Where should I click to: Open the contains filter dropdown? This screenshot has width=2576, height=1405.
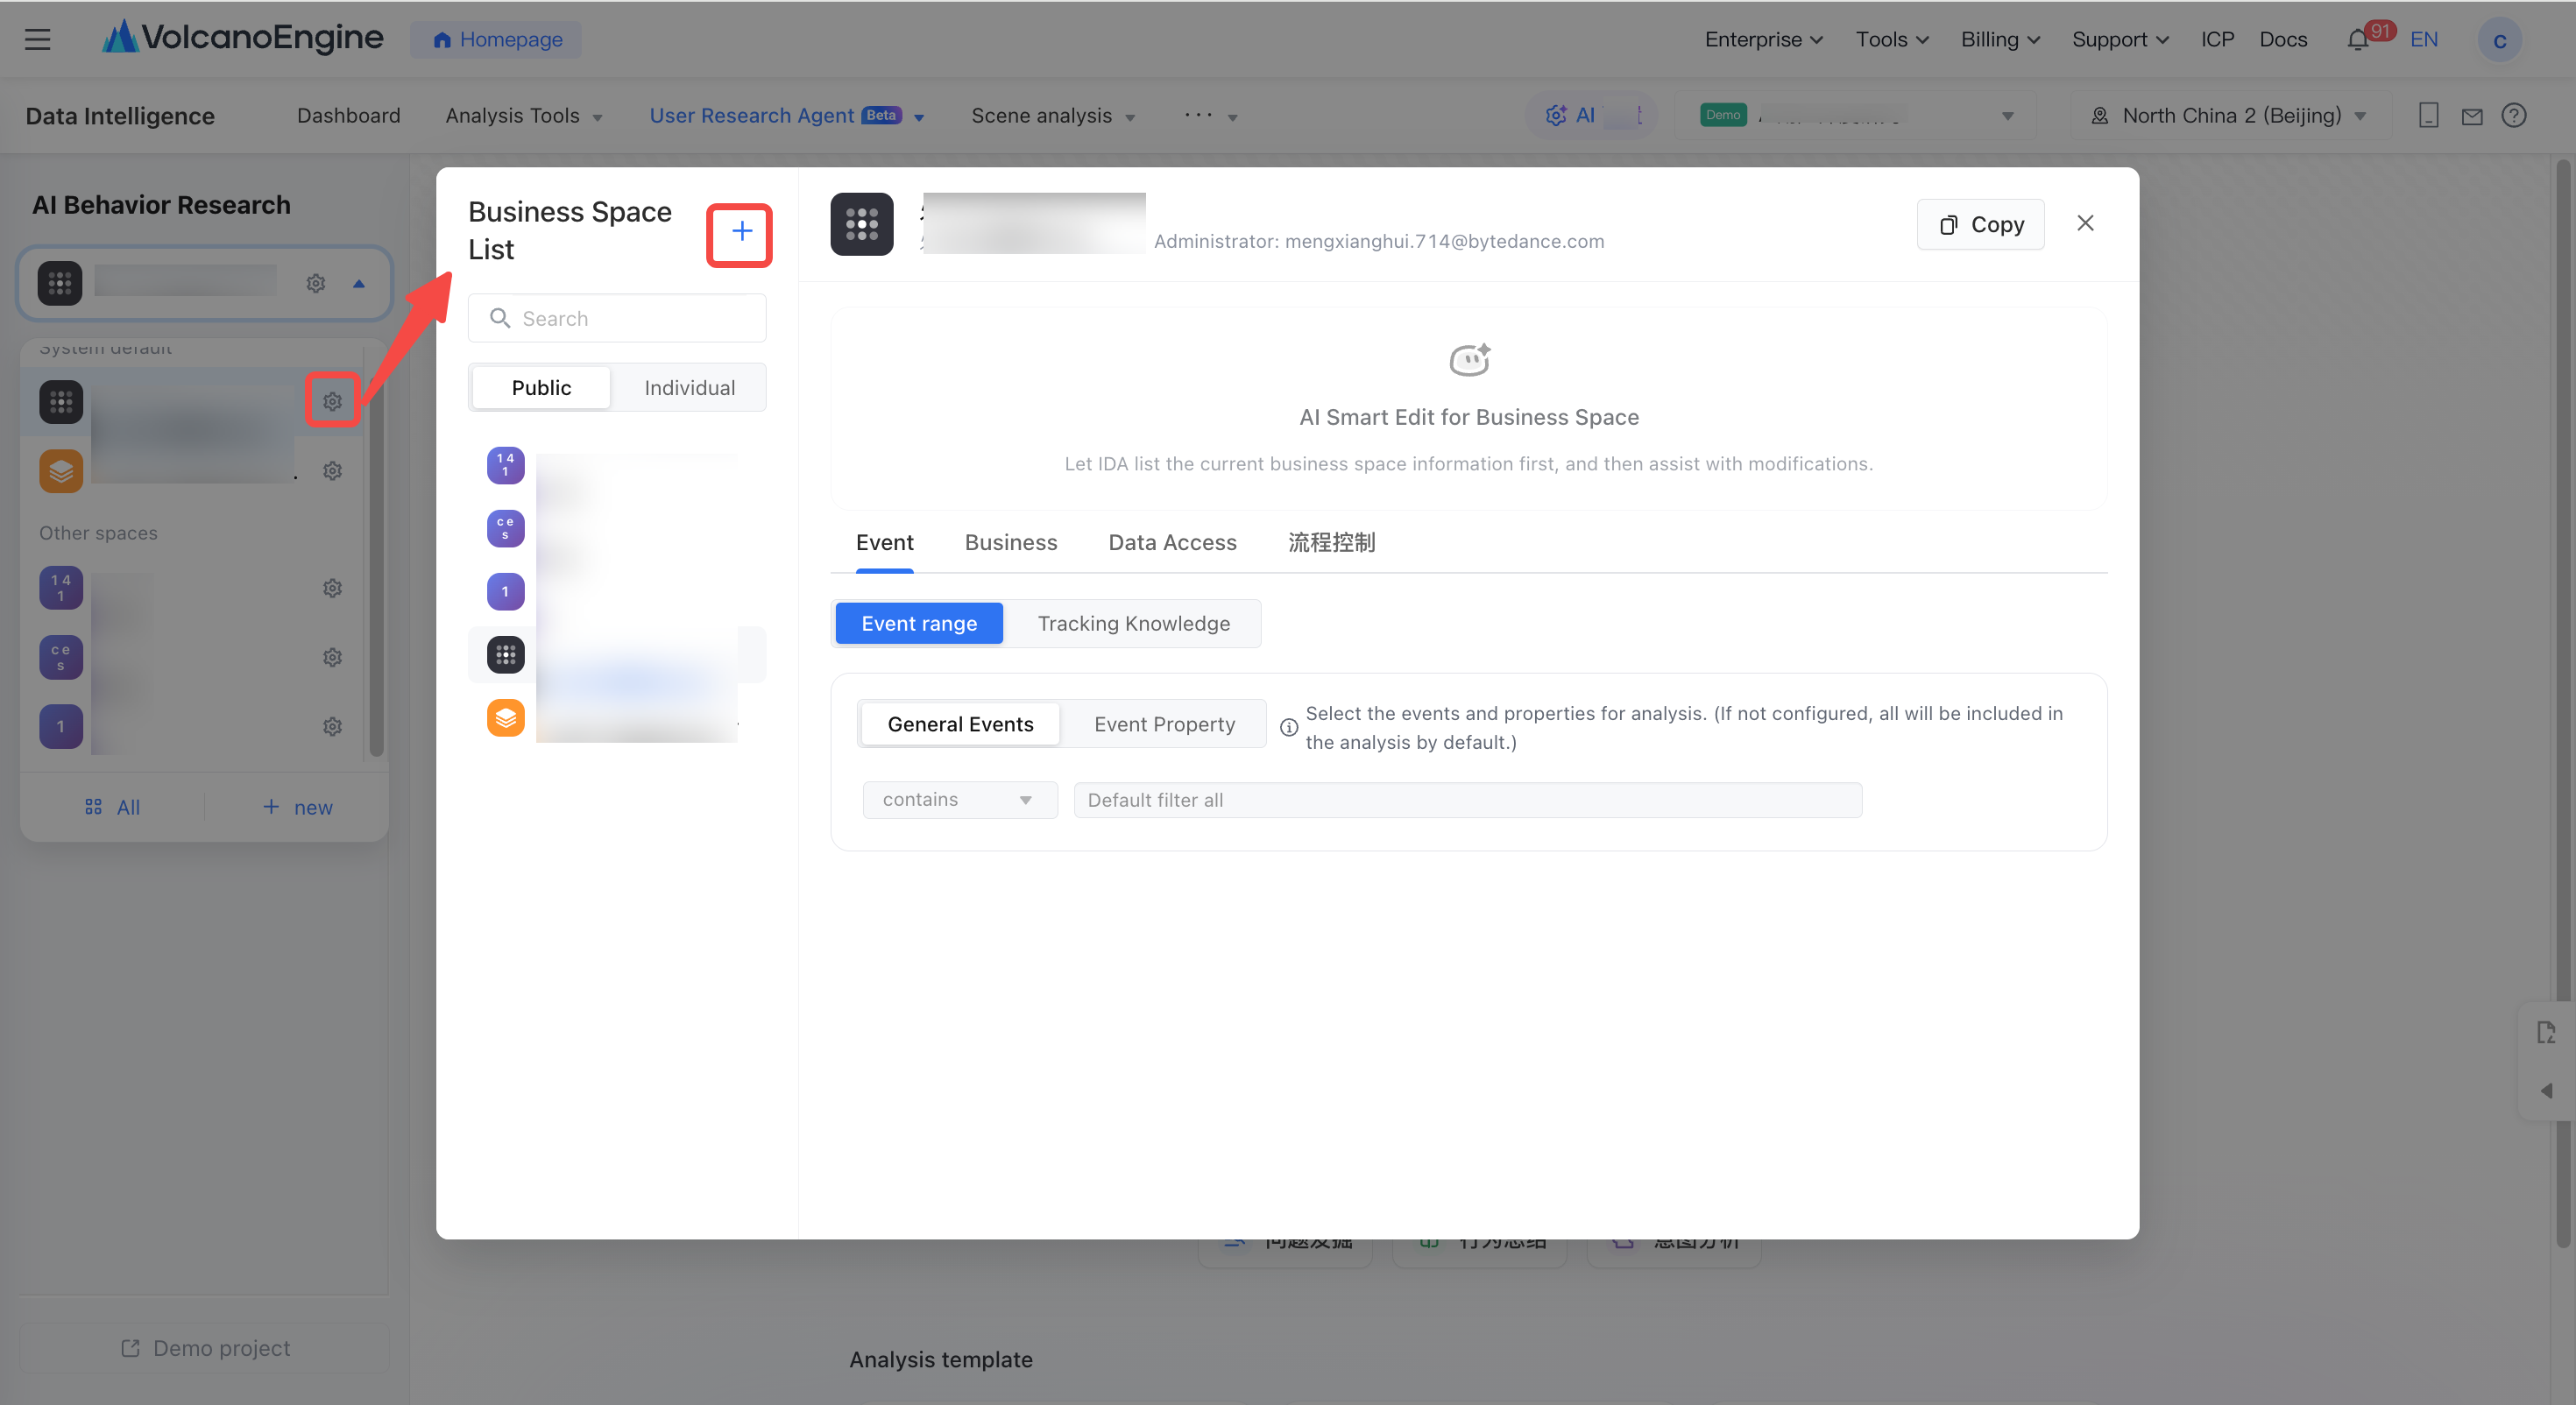[960, 800]
